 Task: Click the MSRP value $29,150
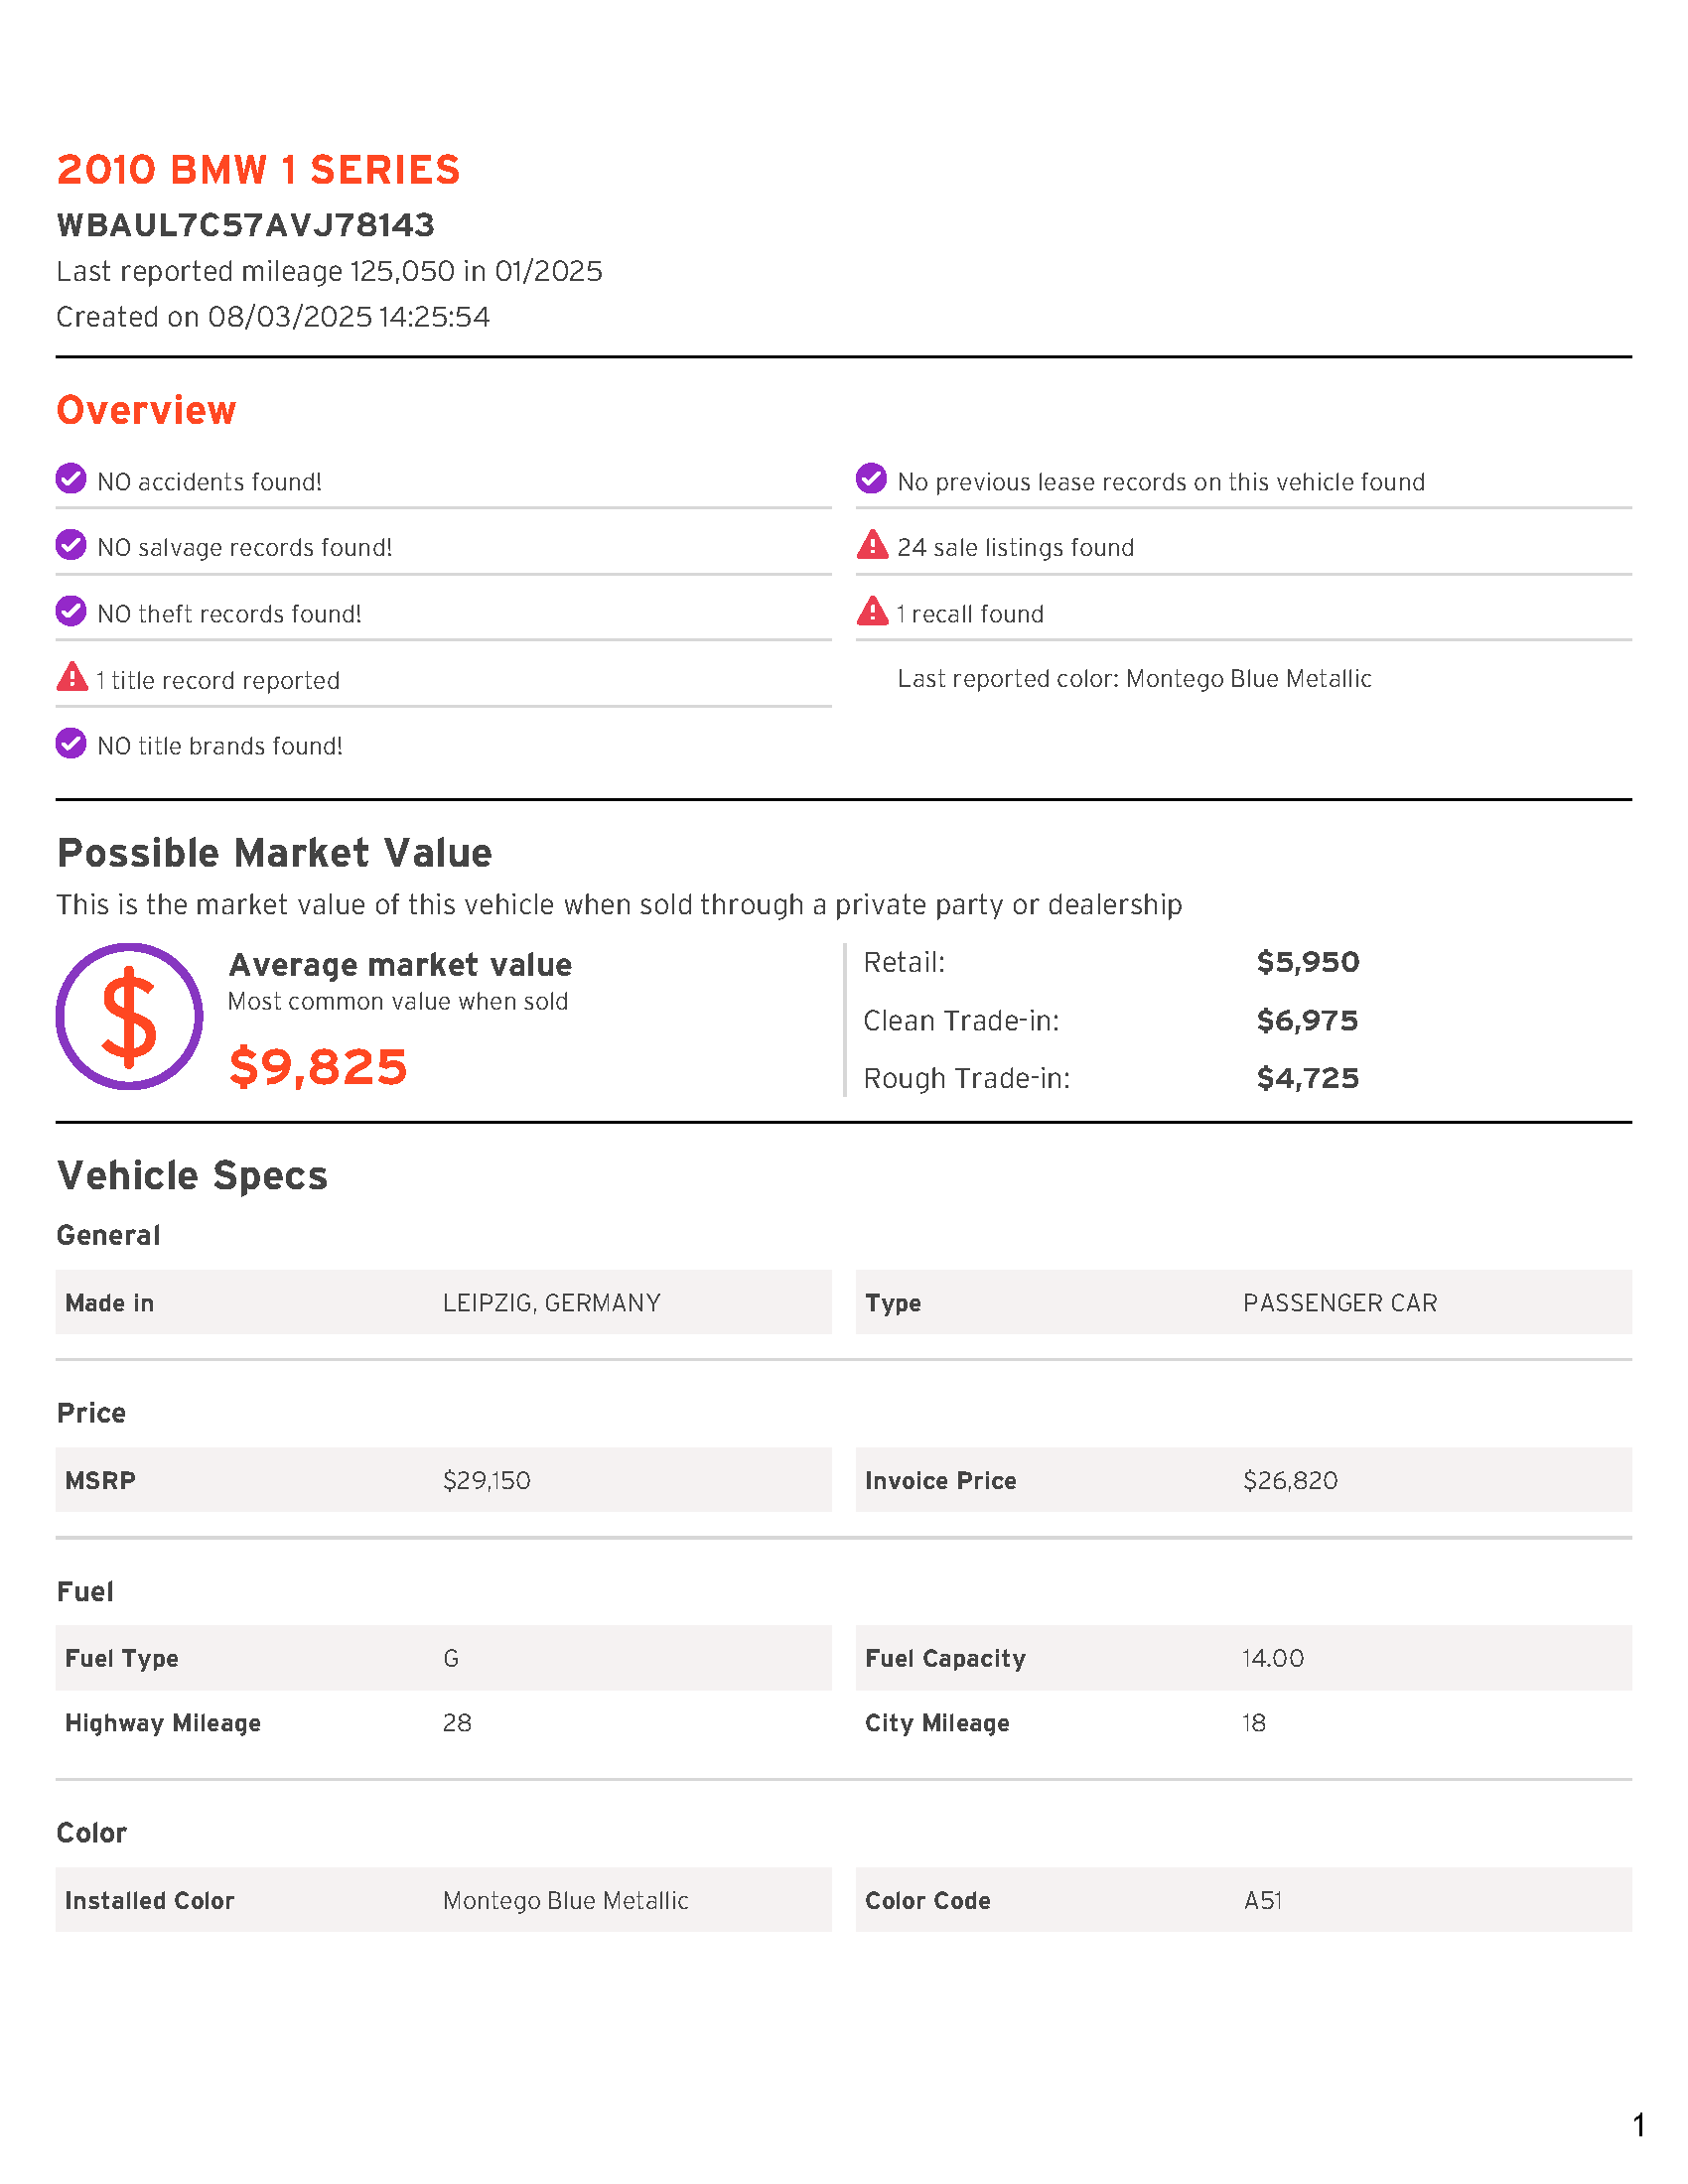[x=486, y=1480]
